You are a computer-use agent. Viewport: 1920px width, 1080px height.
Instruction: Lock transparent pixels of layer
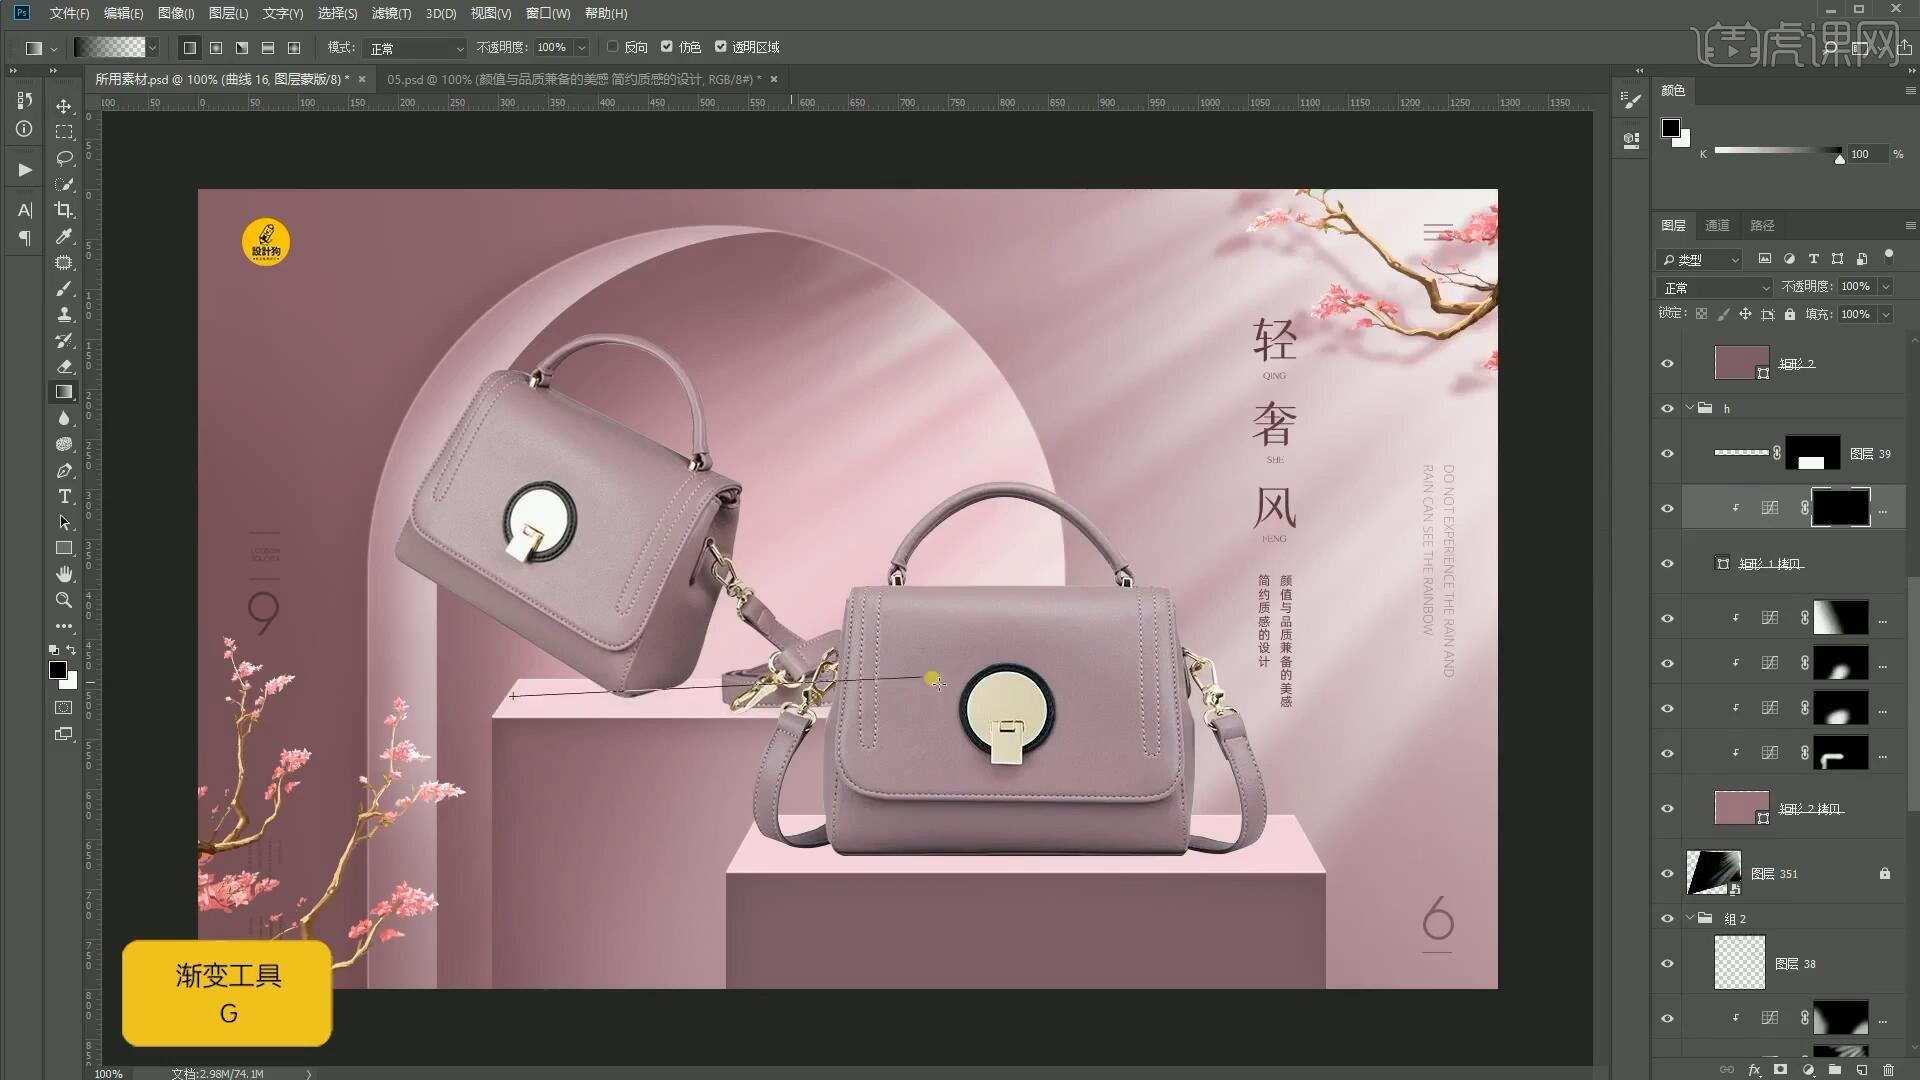click(x=1701, y=314)
